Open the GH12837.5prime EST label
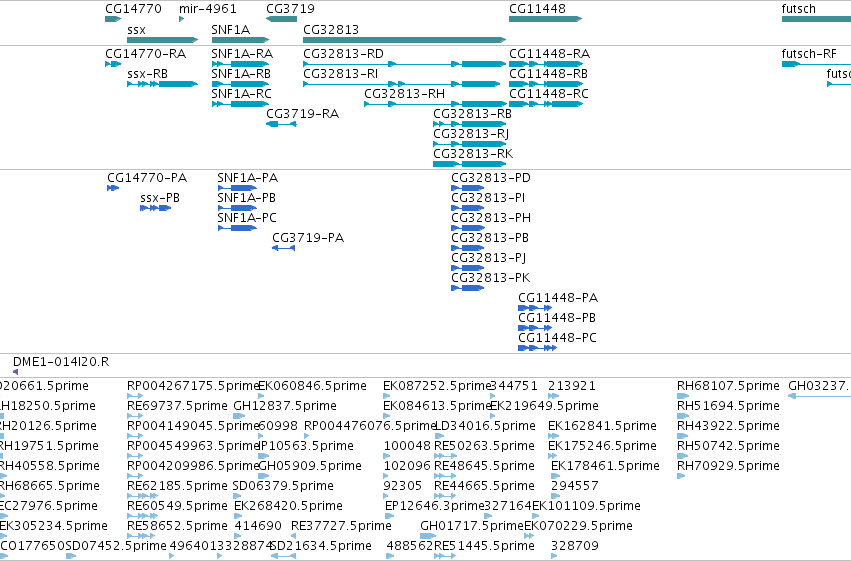 285,406
